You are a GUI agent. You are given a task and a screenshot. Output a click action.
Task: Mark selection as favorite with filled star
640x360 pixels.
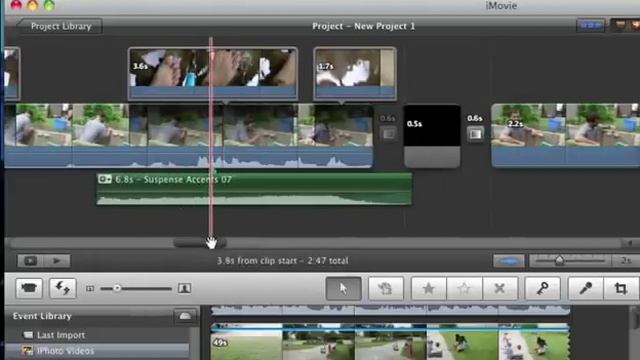(x=429, y=289)
